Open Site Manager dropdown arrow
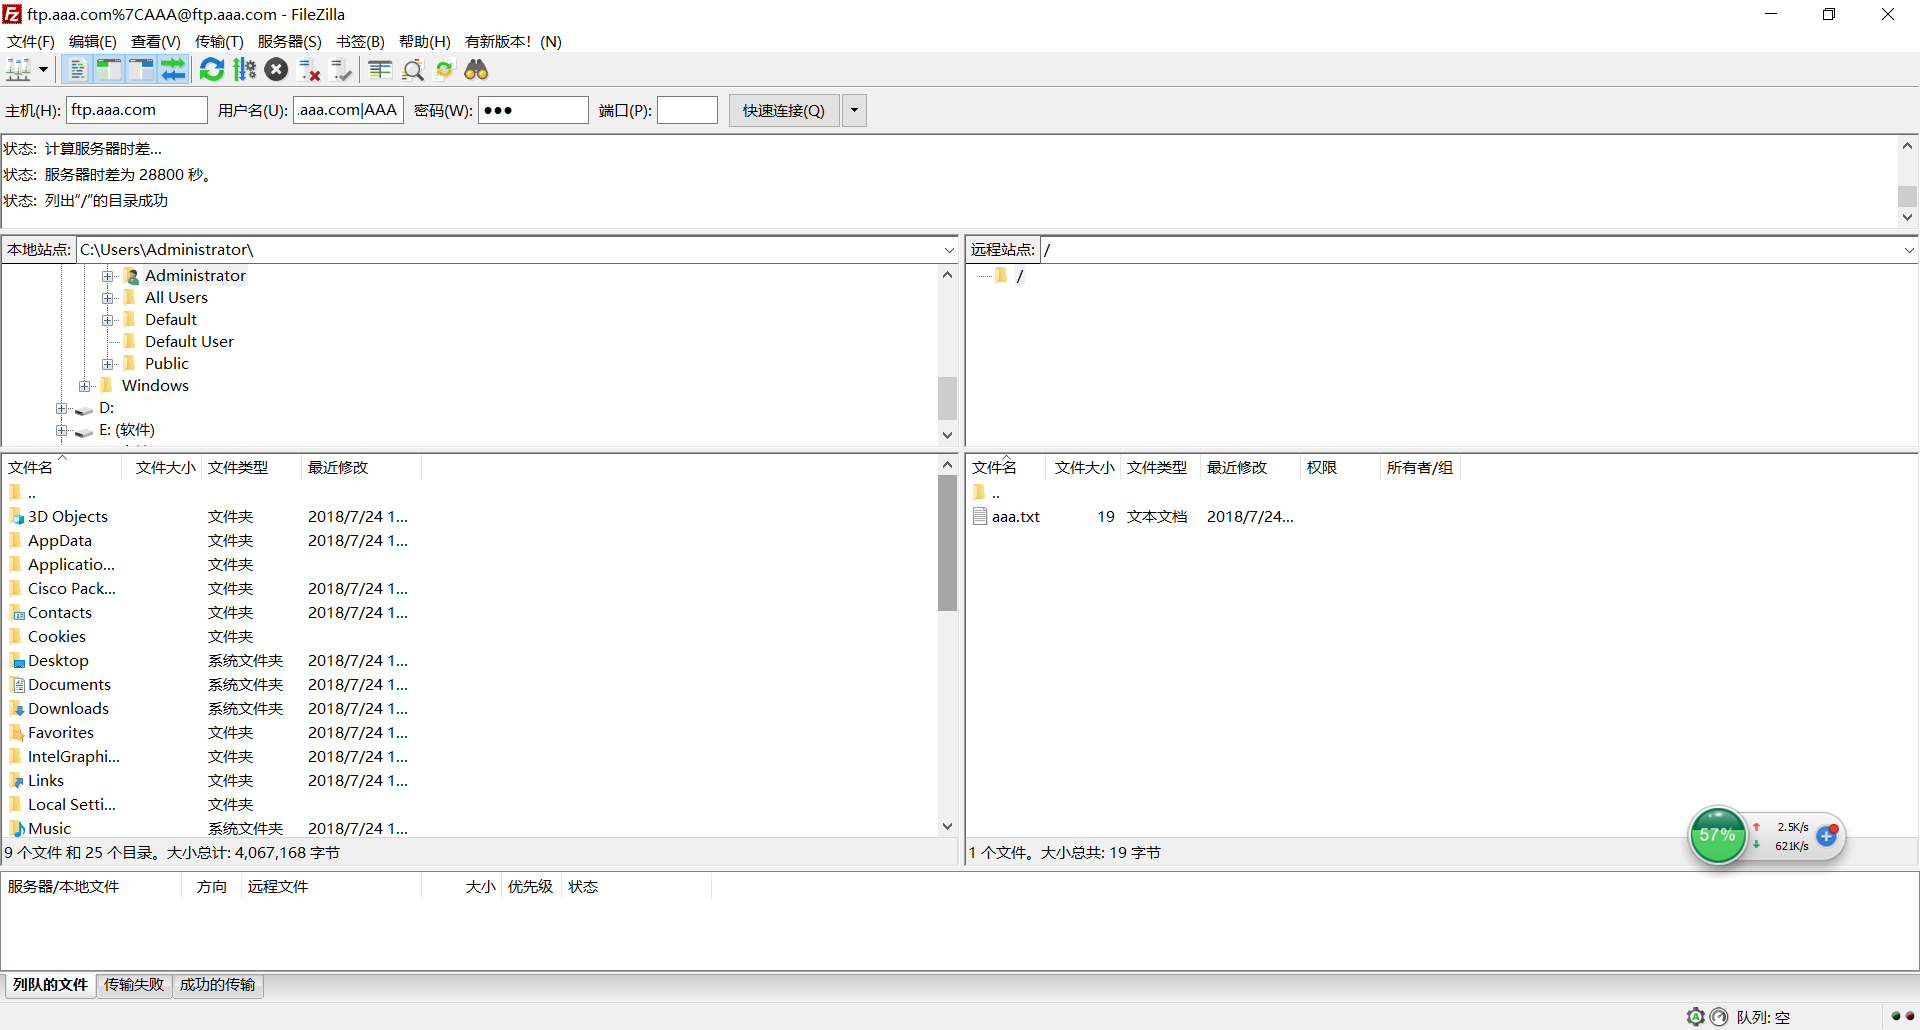Screen dimensions: 1920x1030 click(x=43, y=70)
